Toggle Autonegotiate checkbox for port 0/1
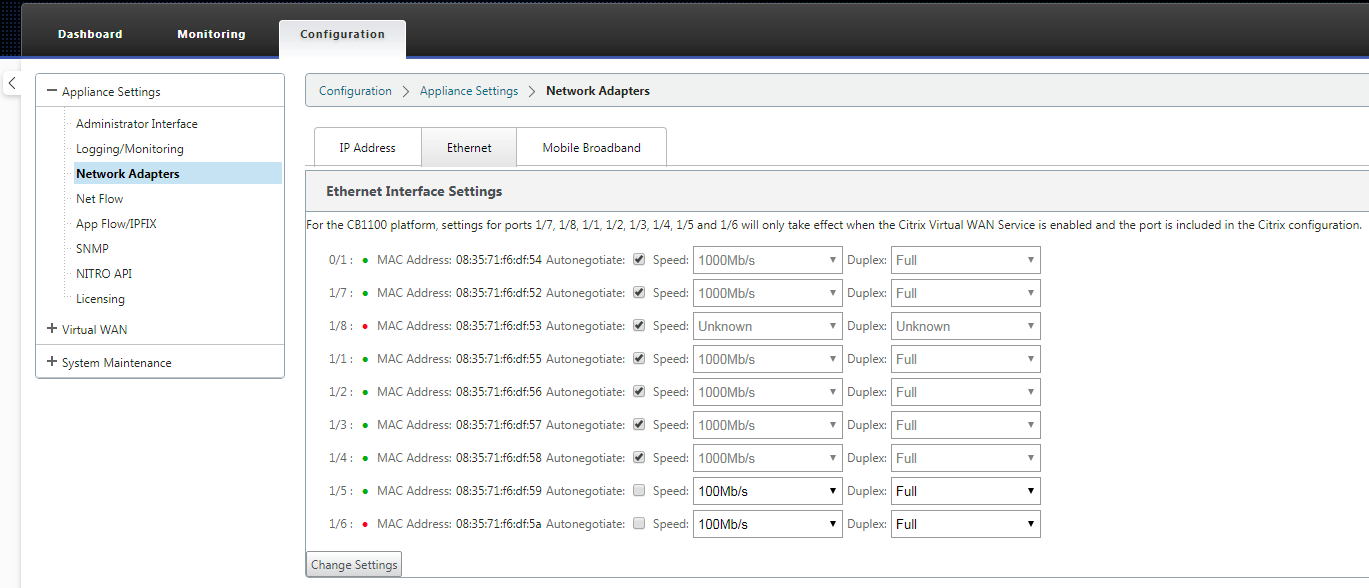 coord(639,260)
